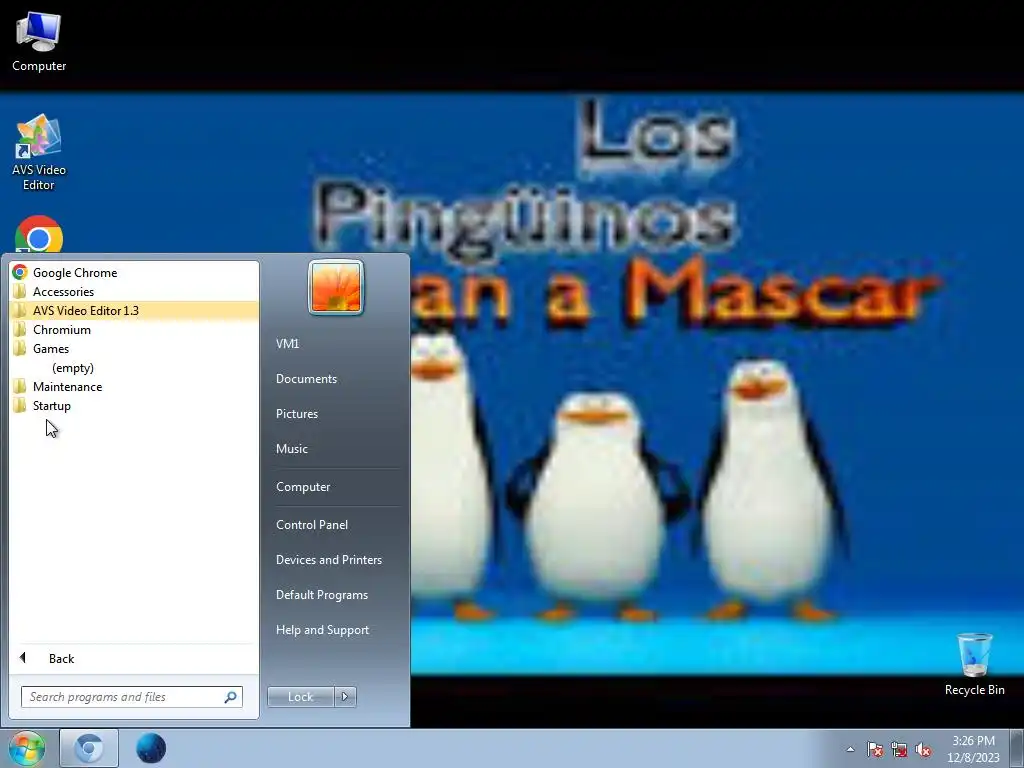Viewport: 1024px width, 768px height.
Task: Open the VM1 user folder
Action: 287,344
